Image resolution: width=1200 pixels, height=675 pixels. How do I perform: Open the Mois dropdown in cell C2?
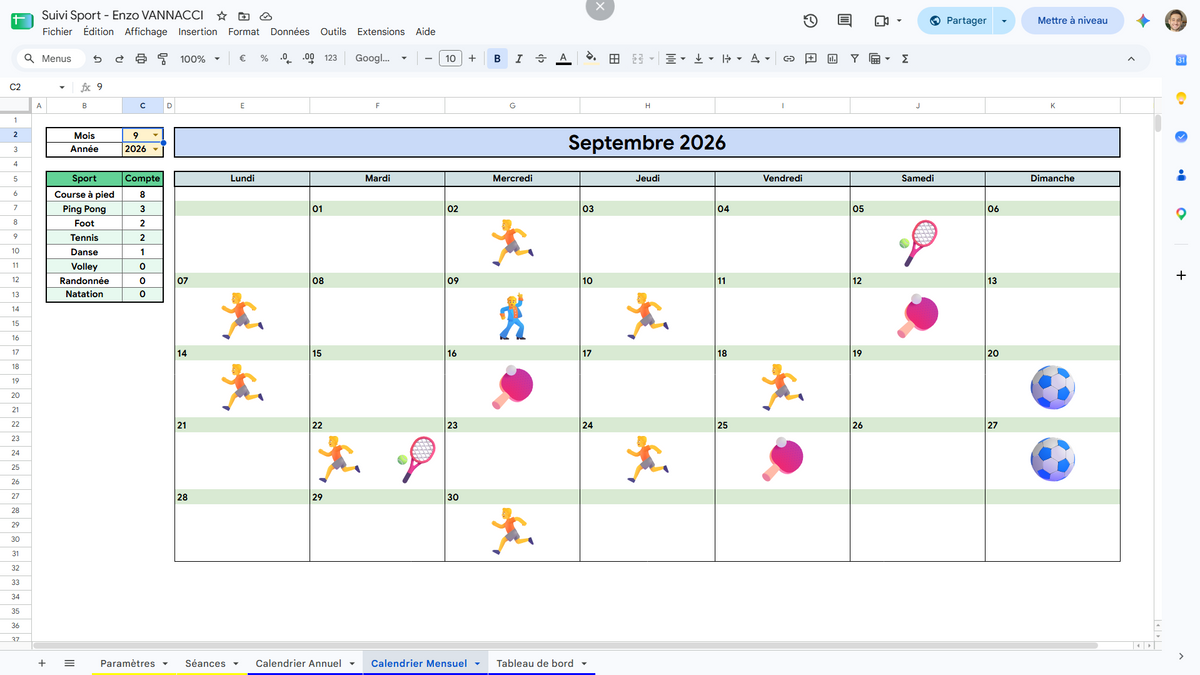155,135
